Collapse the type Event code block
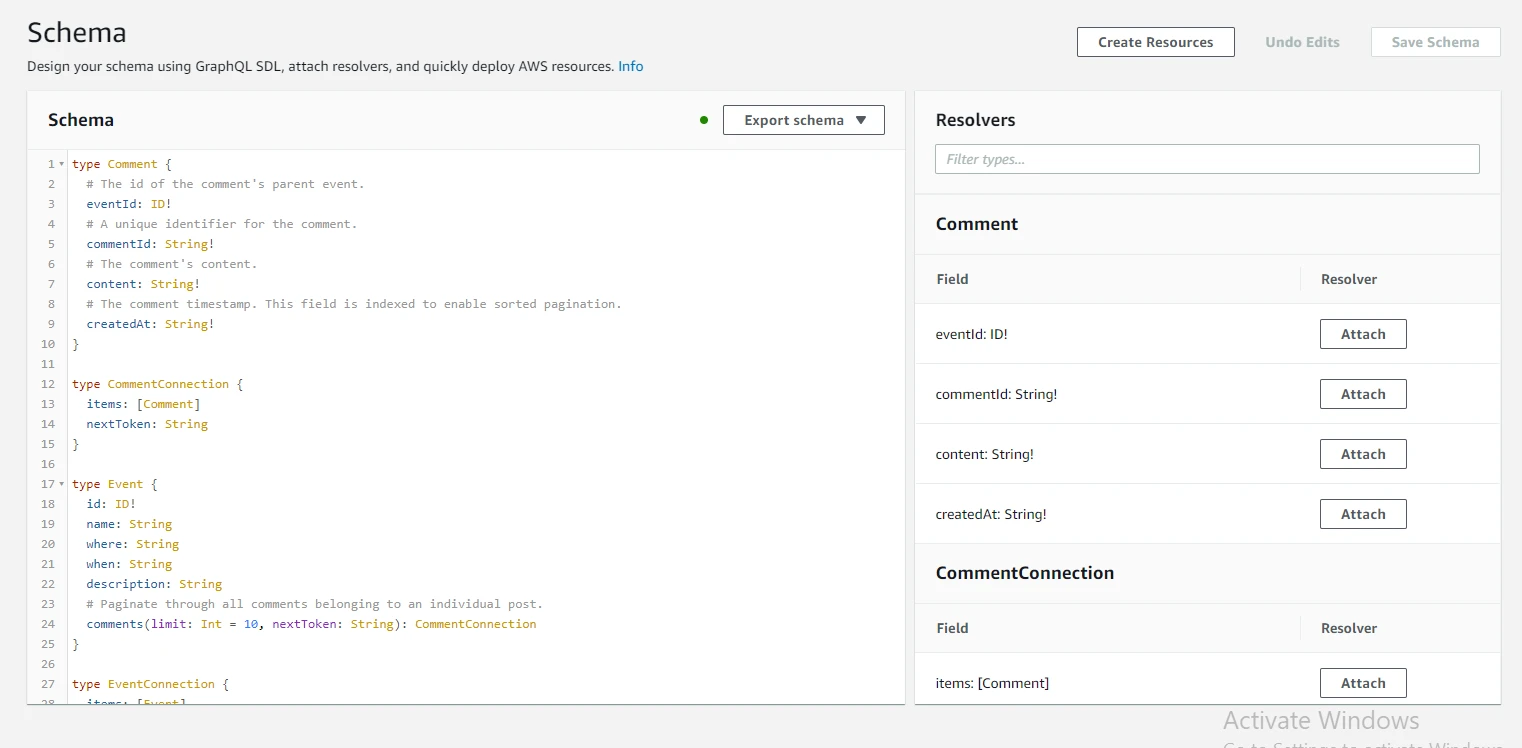 pos(62,484)
